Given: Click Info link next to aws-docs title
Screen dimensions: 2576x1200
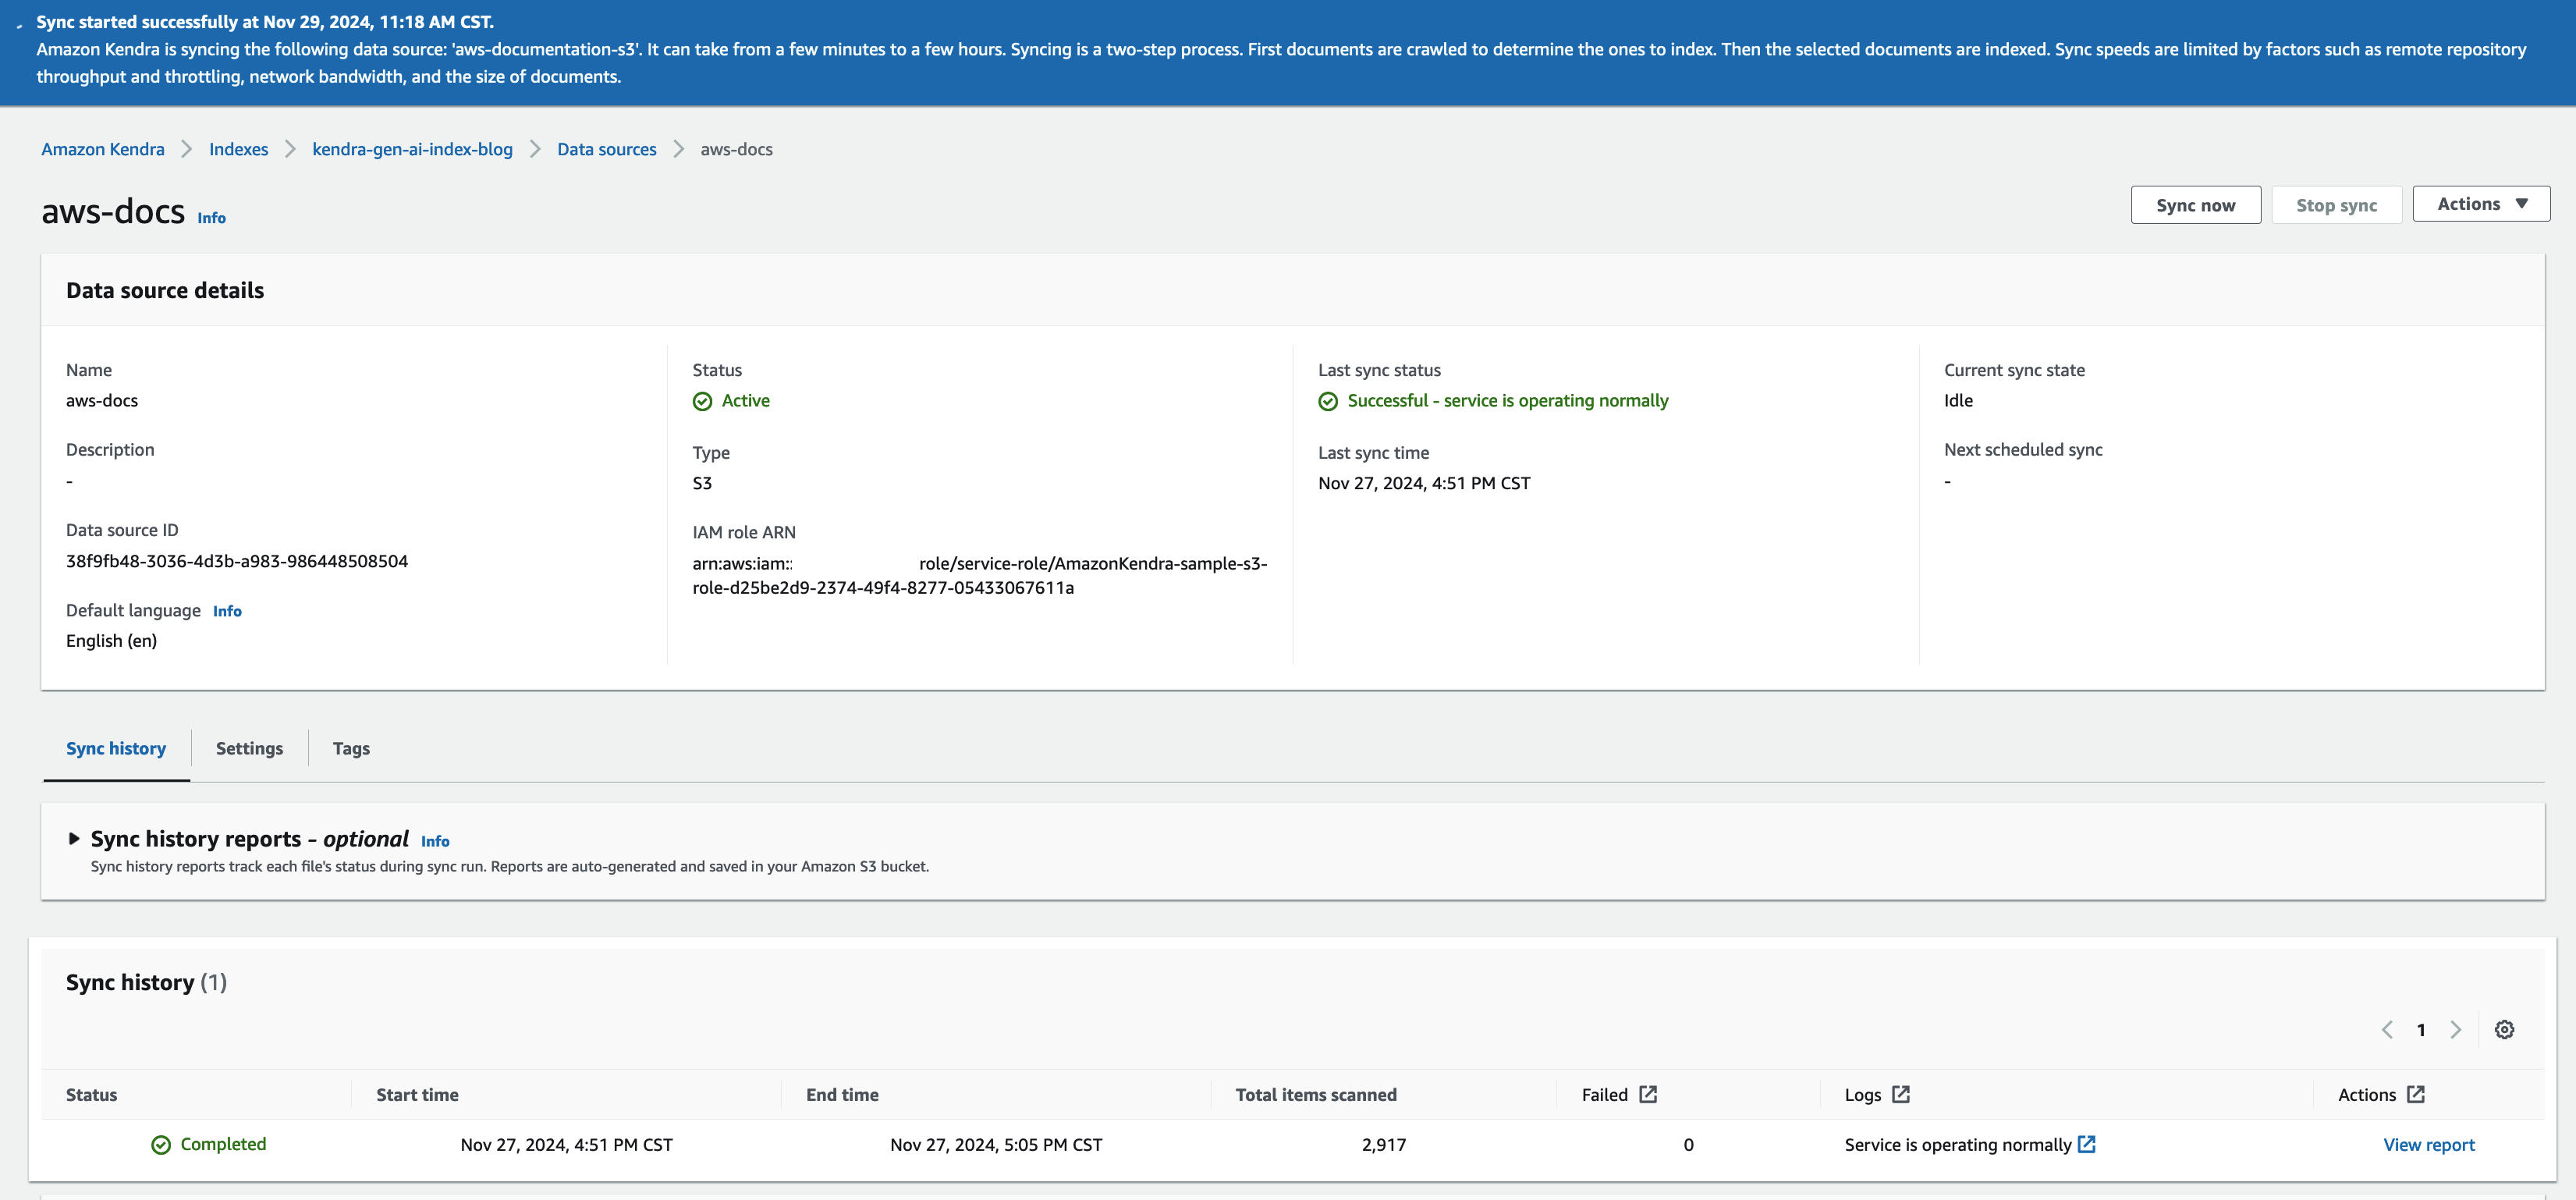Looking at the screenshot, I should pyautogui.click(x=211, y=218).
